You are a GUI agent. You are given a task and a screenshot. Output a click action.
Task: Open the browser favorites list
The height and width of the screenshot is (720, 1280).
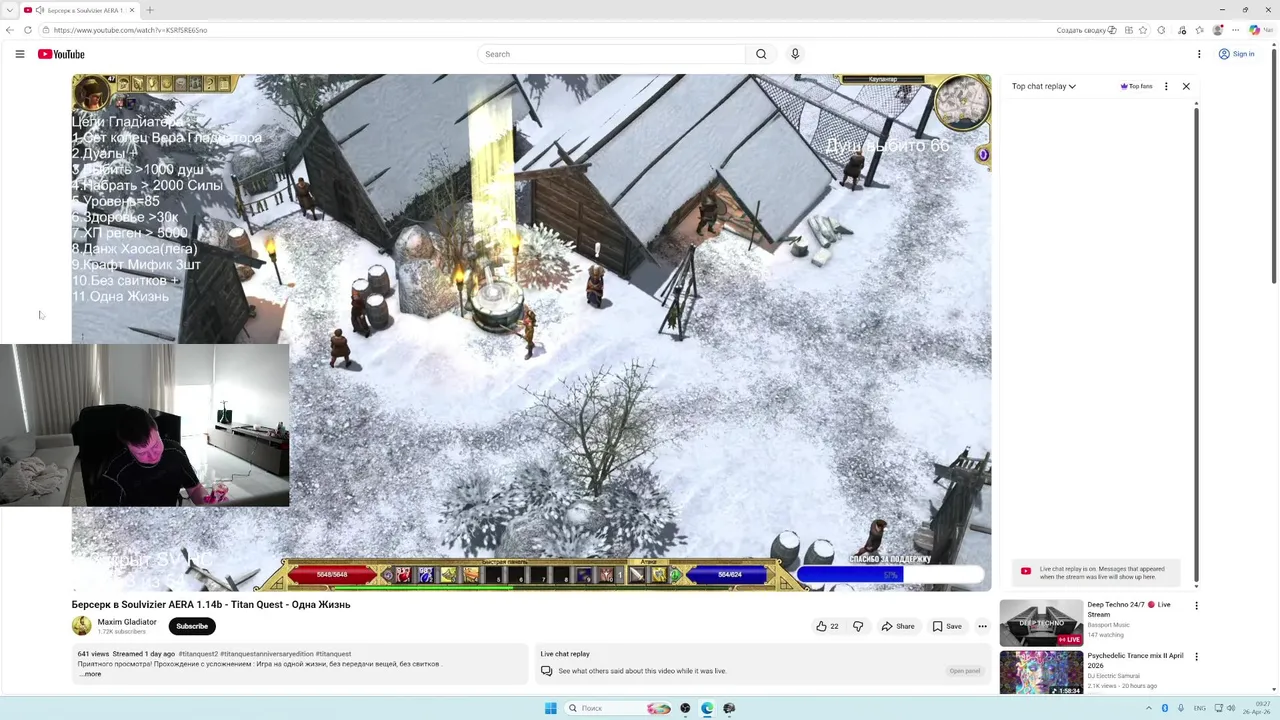(1199, 30)
